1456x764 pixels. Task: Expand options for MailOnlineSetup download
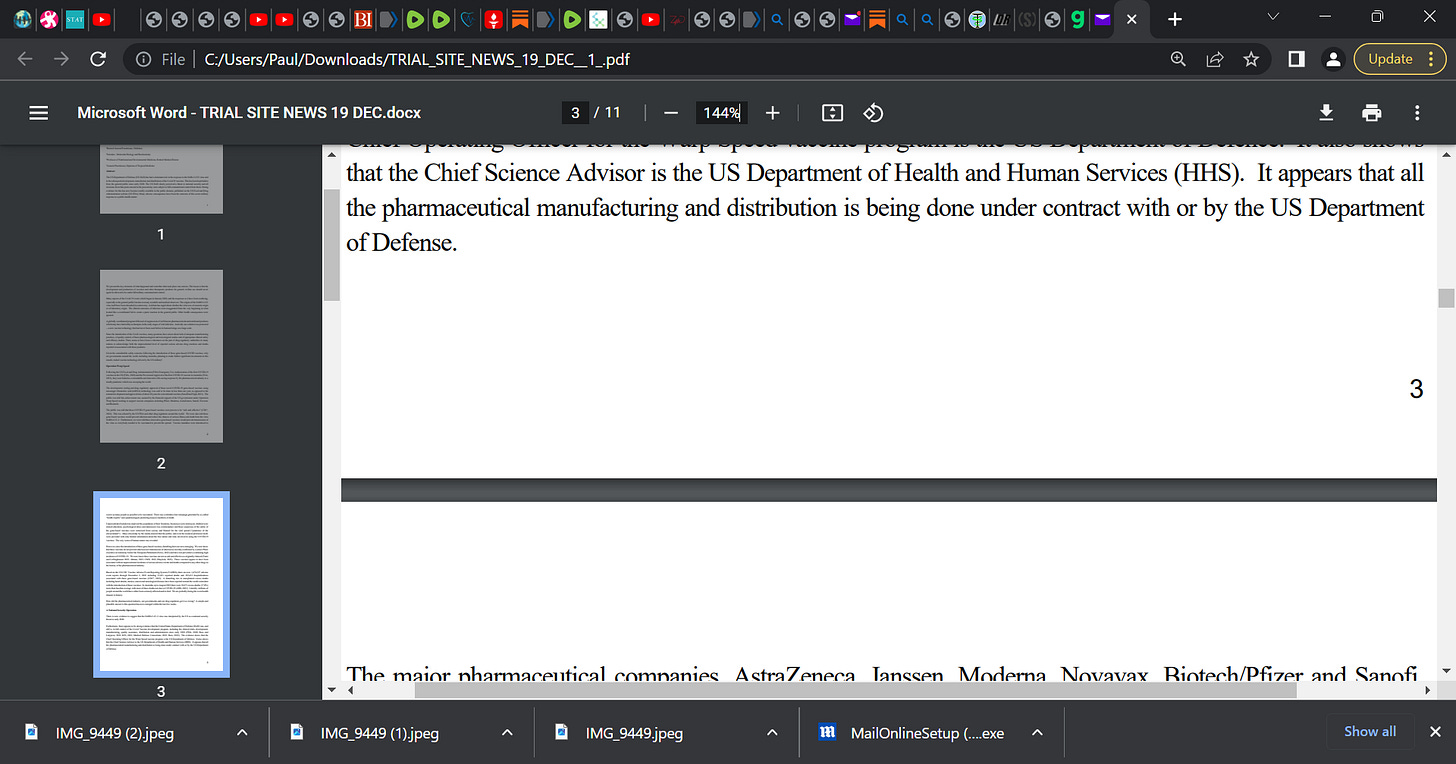point(1037,732)
